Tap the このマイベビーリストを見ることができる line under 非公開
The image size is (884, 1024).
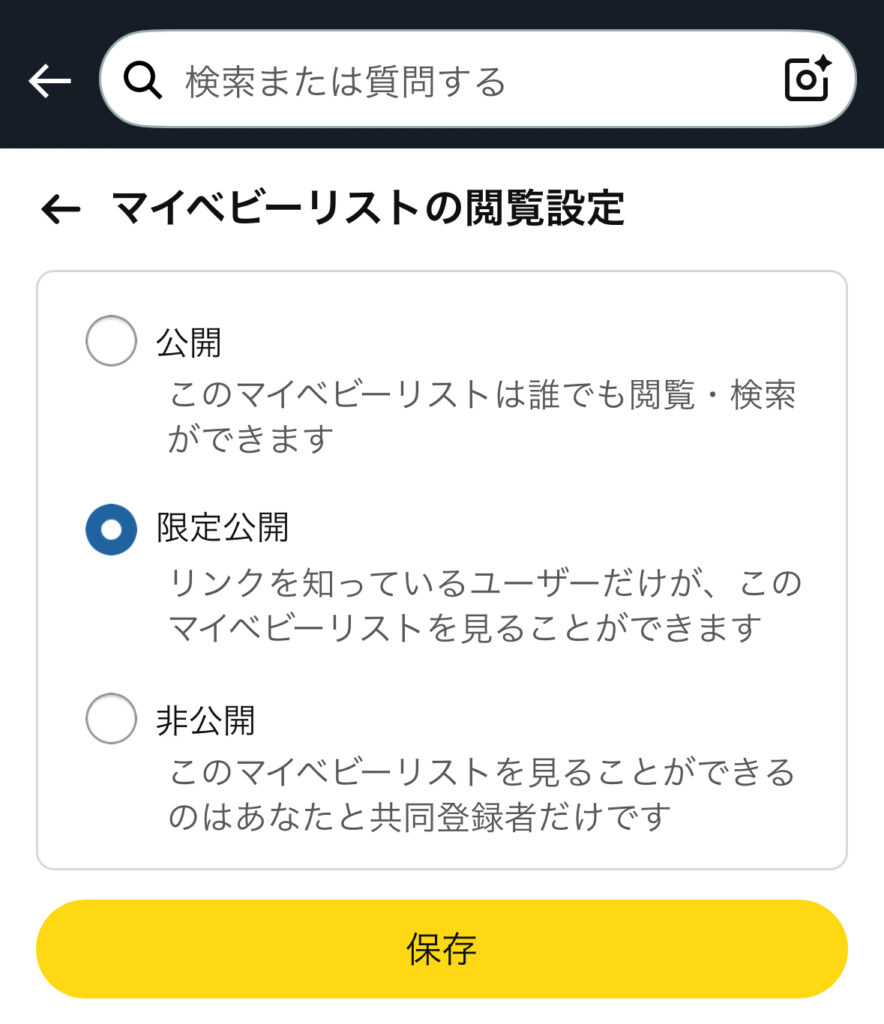482,773
